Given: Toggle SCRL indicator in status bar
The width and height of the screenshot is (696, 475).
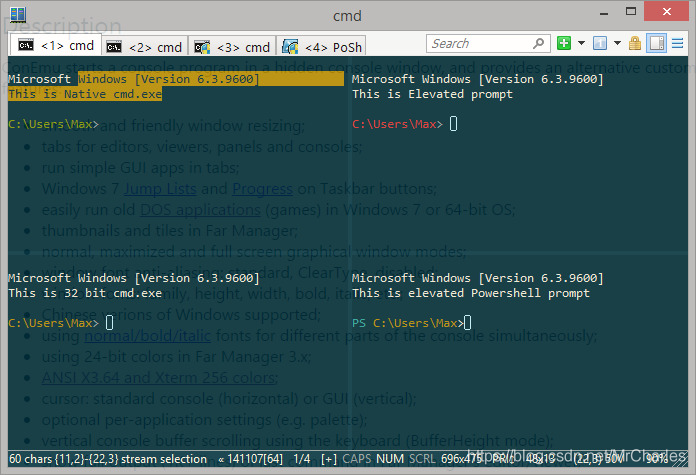Looking at the screenshot, I should click(x=422, y=459).
